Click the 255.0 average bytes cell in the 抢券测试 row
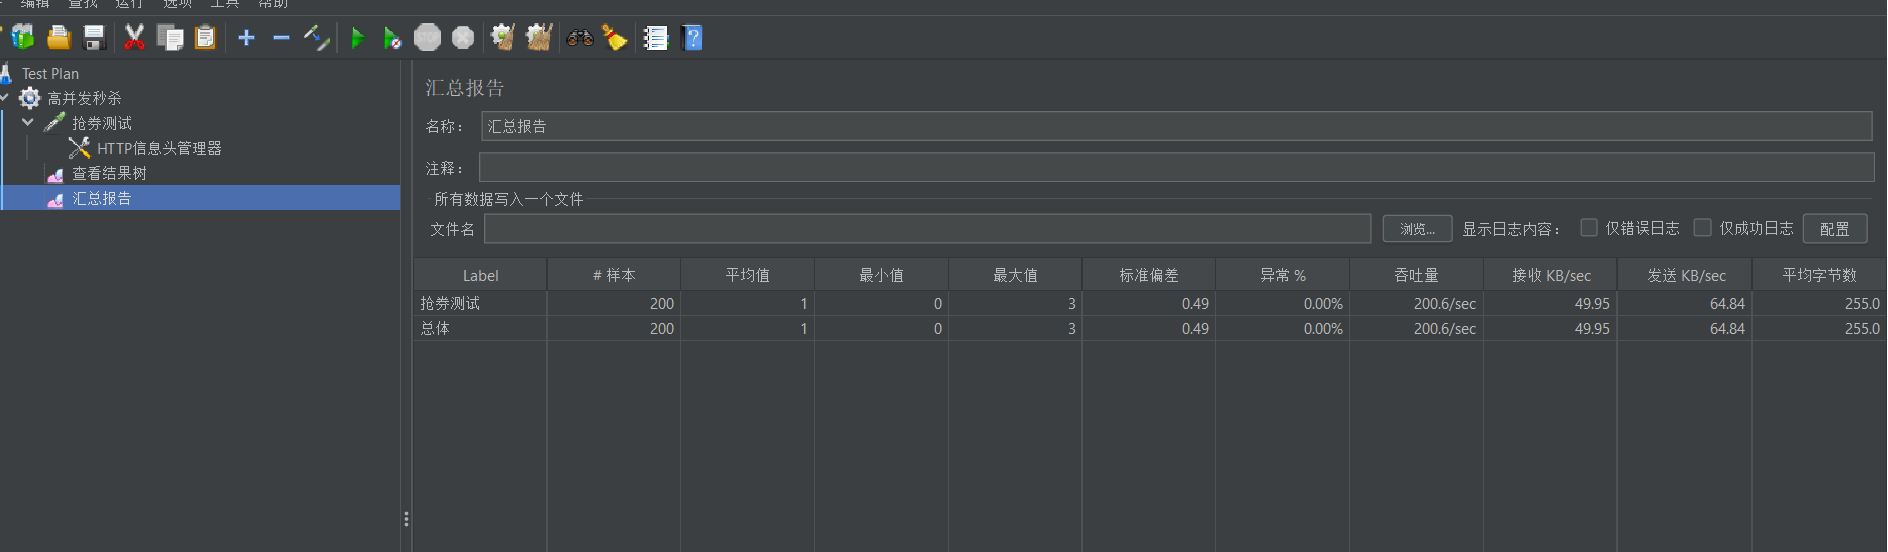 pos(1820,303)
